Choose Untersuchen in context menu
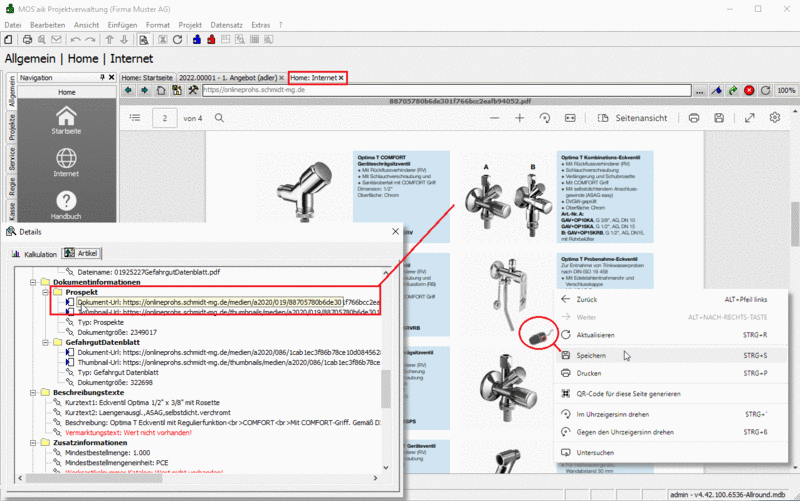Viewport: 800px width, 501px height. pos(670,452)
